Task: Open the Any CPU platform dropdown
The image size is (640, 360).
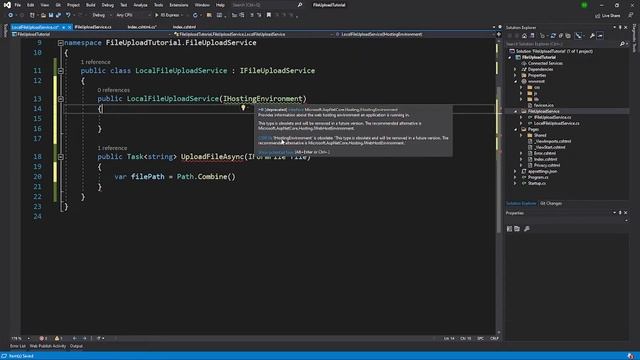Action: click(133, 15)
